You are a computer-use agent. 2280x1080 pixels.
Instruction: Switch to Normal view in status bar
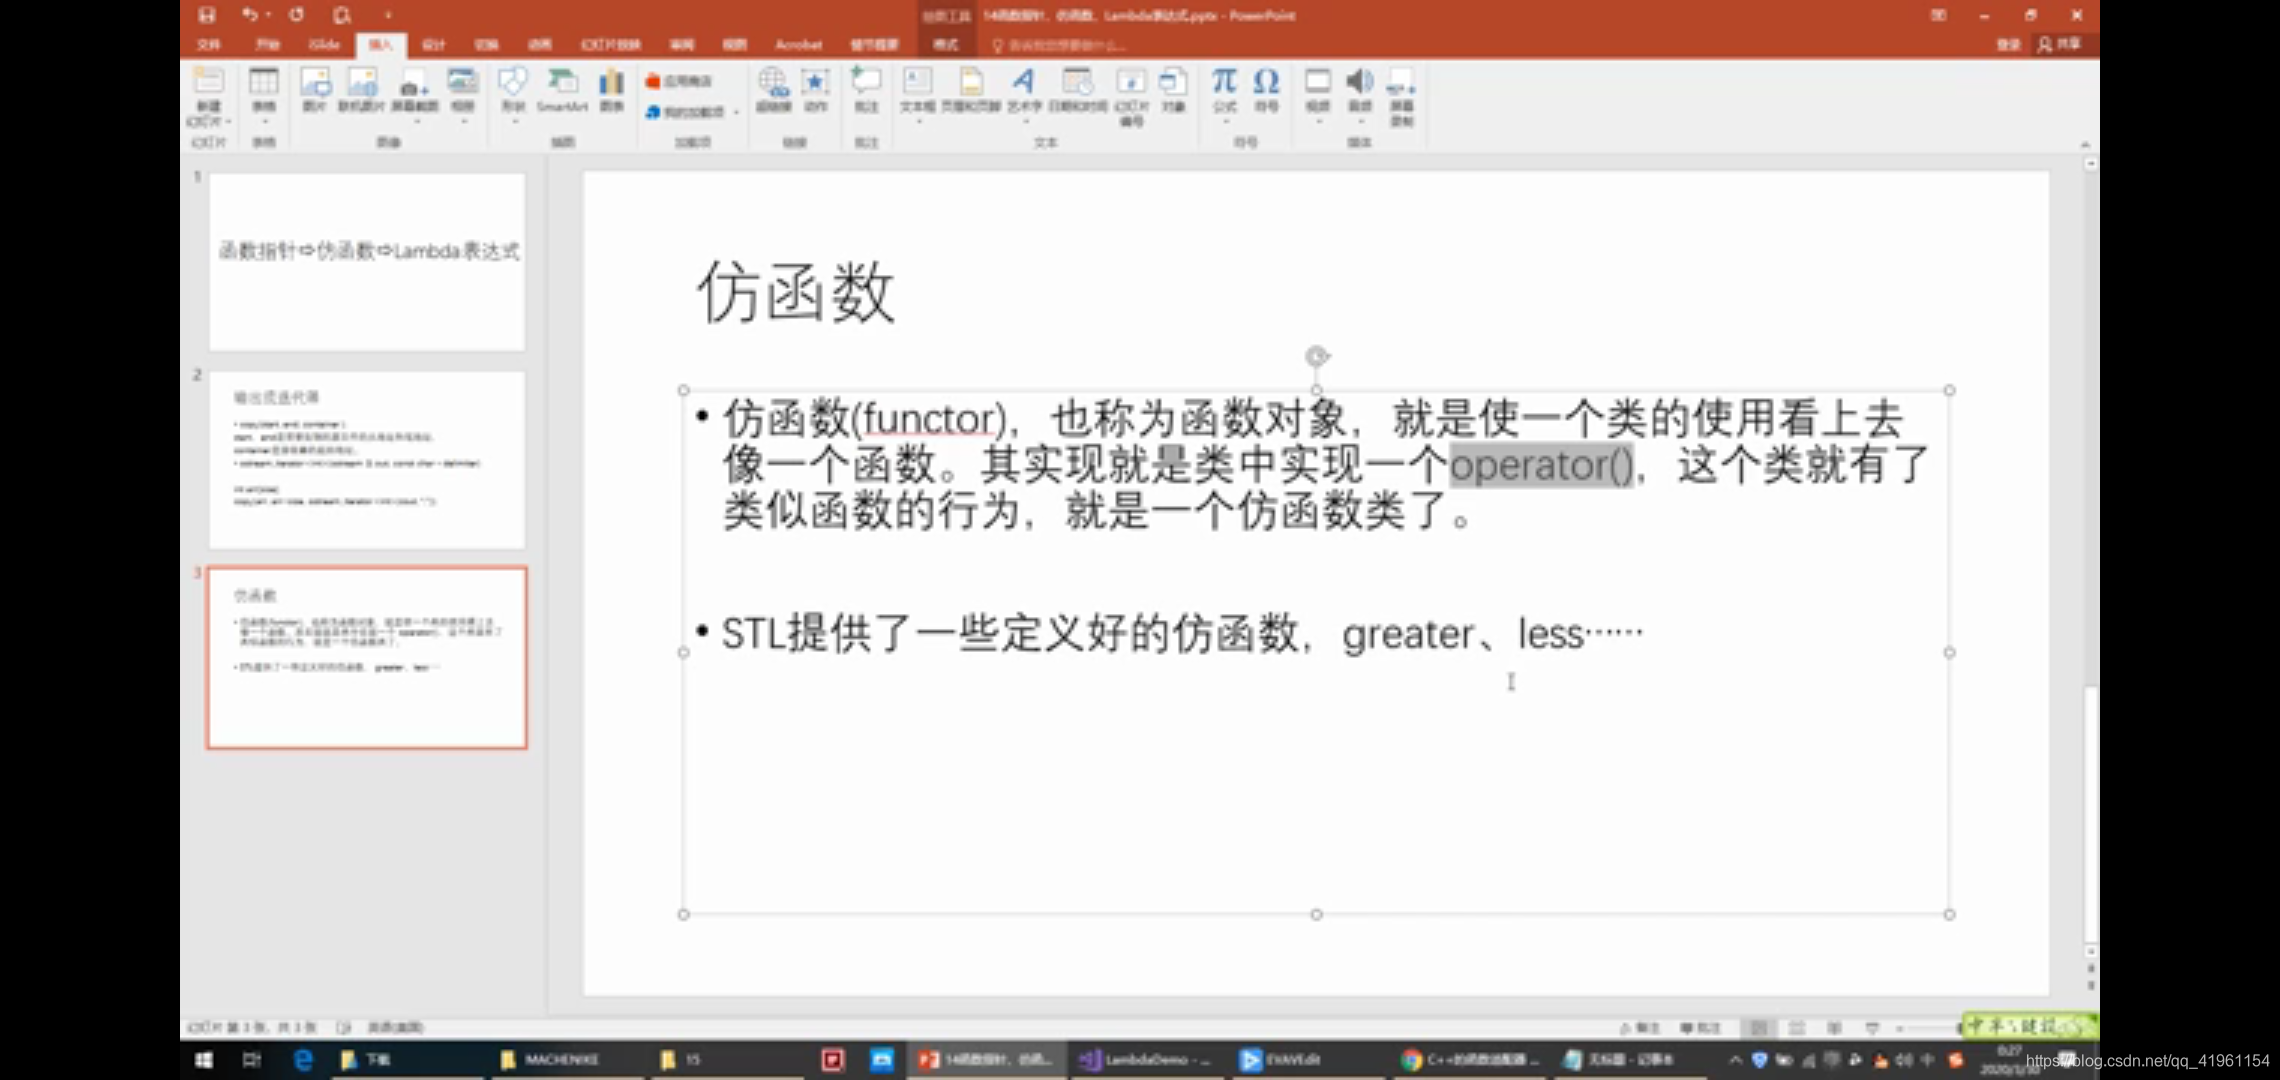[x=1758, y=1027]
